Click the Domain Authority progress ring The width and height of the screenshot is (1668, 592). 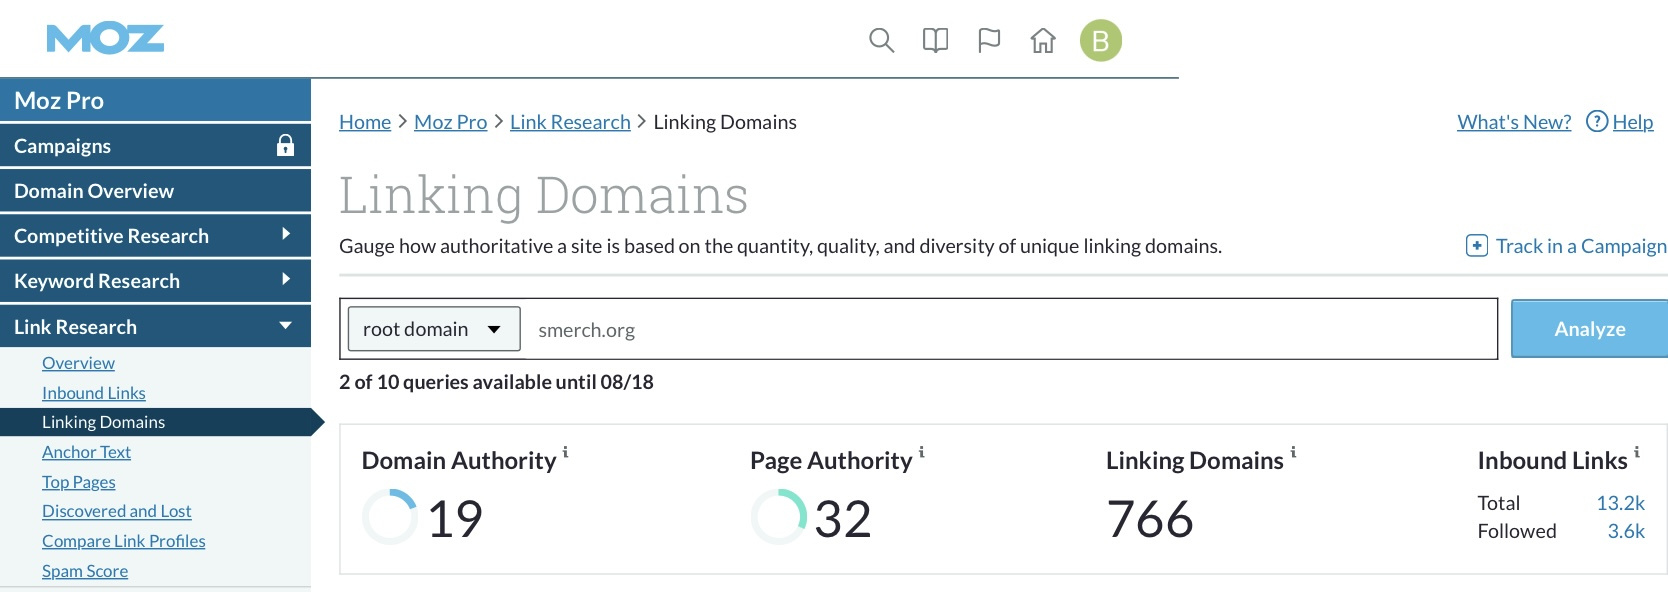[x=389, y=517]
